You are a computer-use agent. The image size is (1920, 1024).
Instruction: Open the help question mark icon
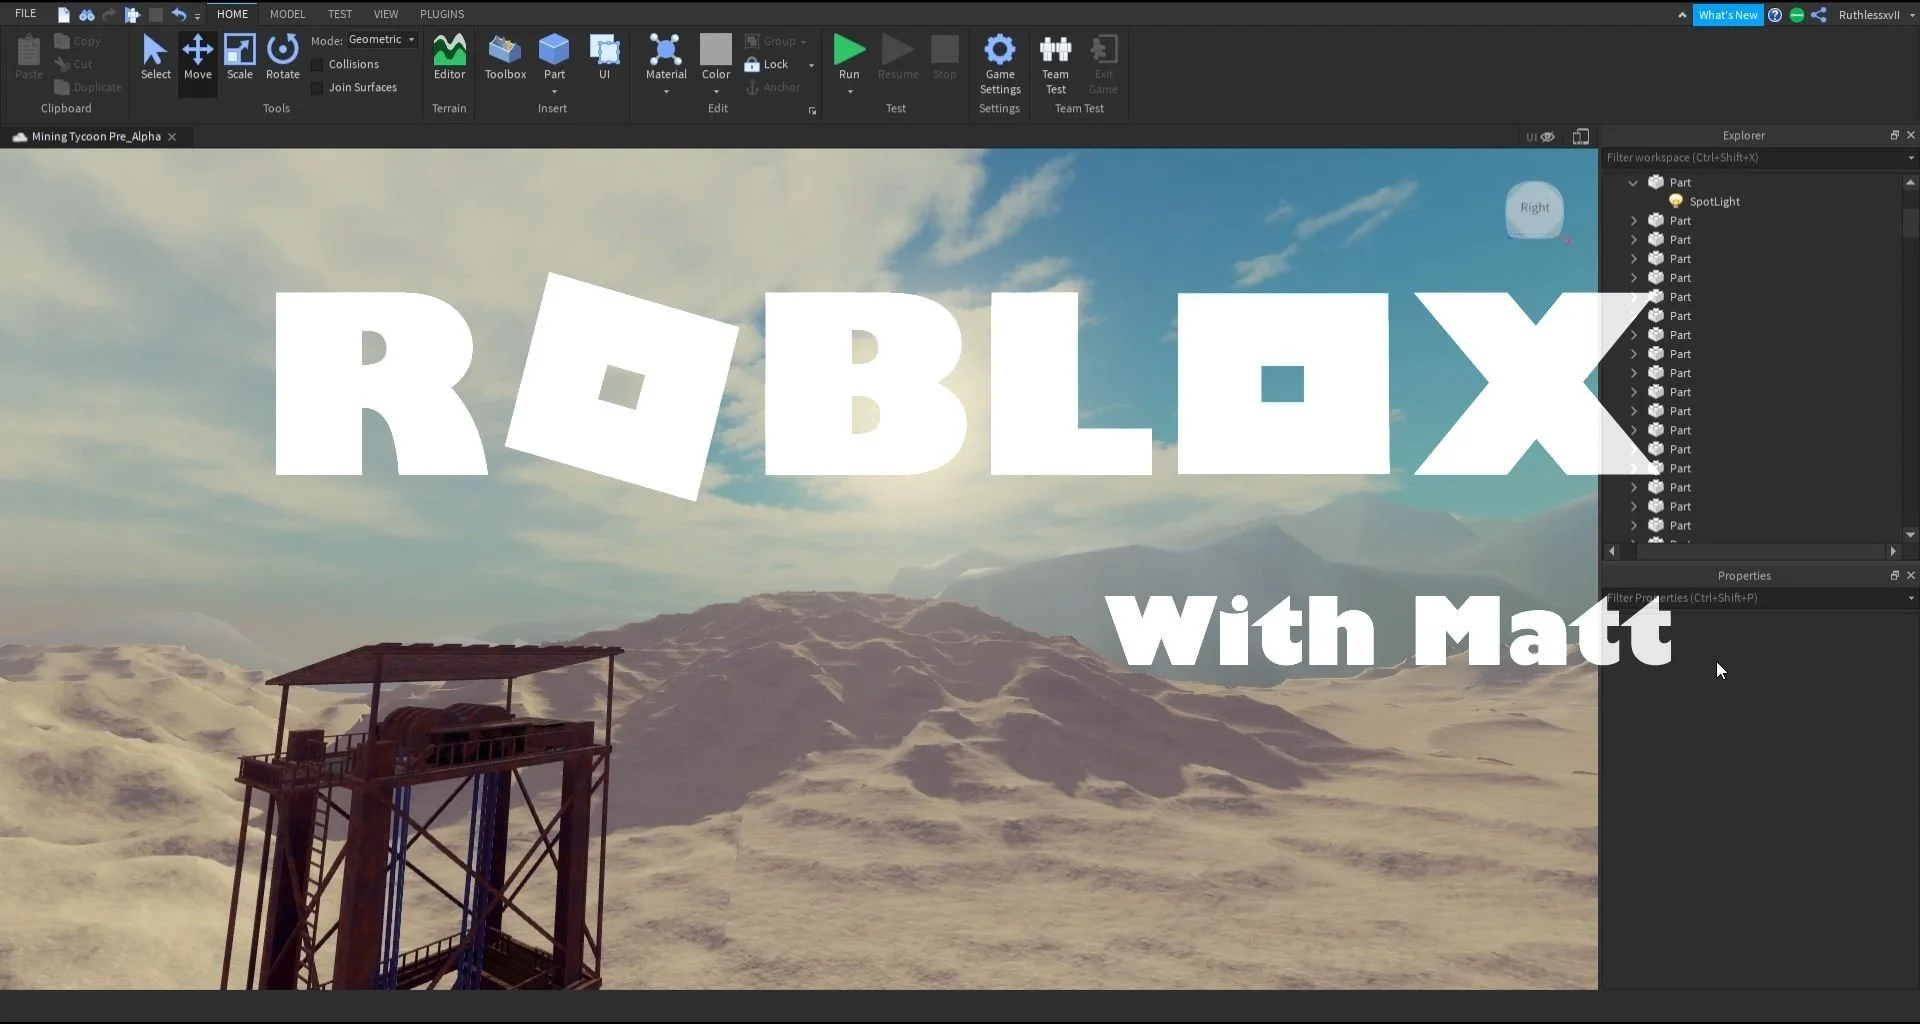(1775, 15)
